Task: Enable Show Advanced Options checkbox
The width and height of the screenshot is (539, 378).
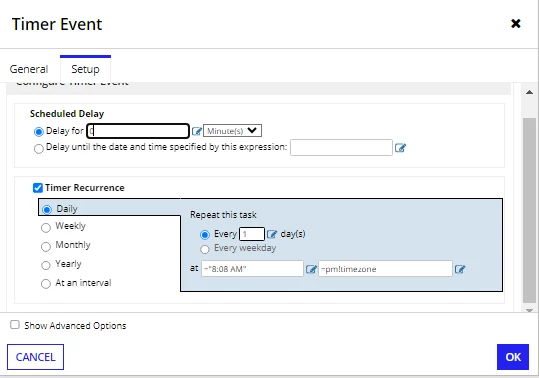Action: (x=15, y=325)
